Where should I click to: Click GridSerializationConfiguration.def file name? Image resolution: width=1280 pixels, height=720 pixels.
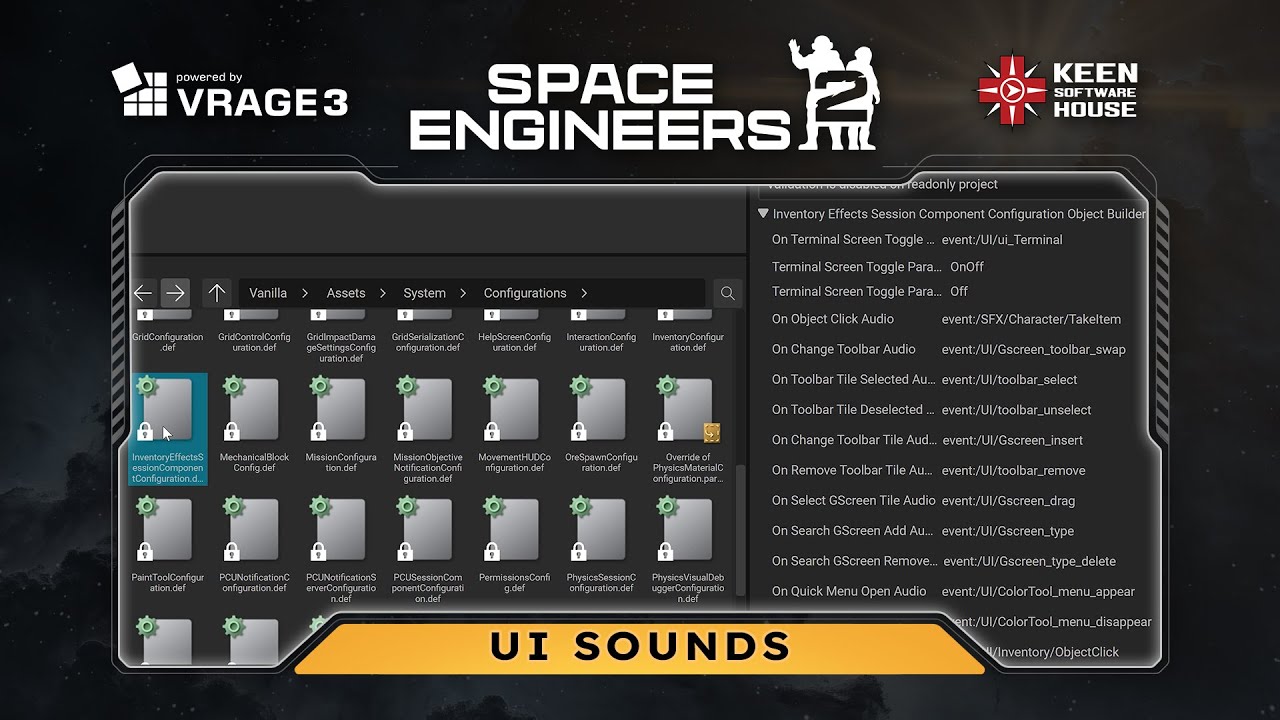coord(427,342)
